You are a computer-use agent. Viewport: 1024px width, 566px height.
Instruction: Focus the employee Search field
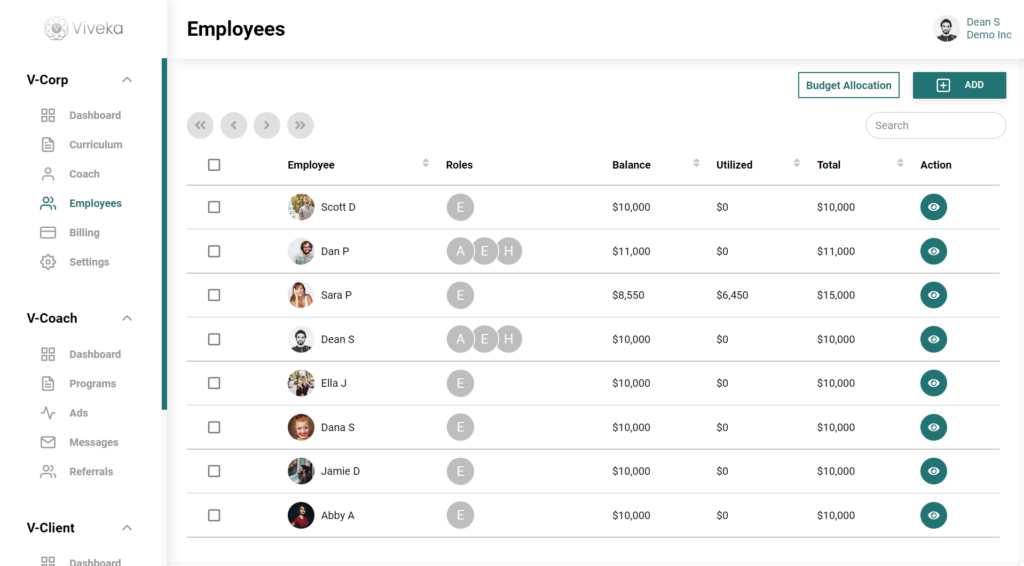936,125
